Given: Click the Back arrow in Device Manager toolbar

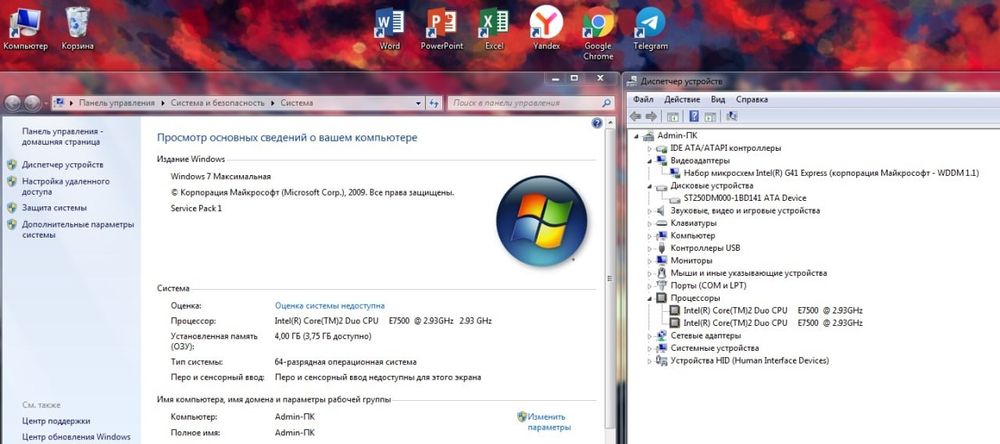Looking at the screenshot, I should (x=635, y=116).
